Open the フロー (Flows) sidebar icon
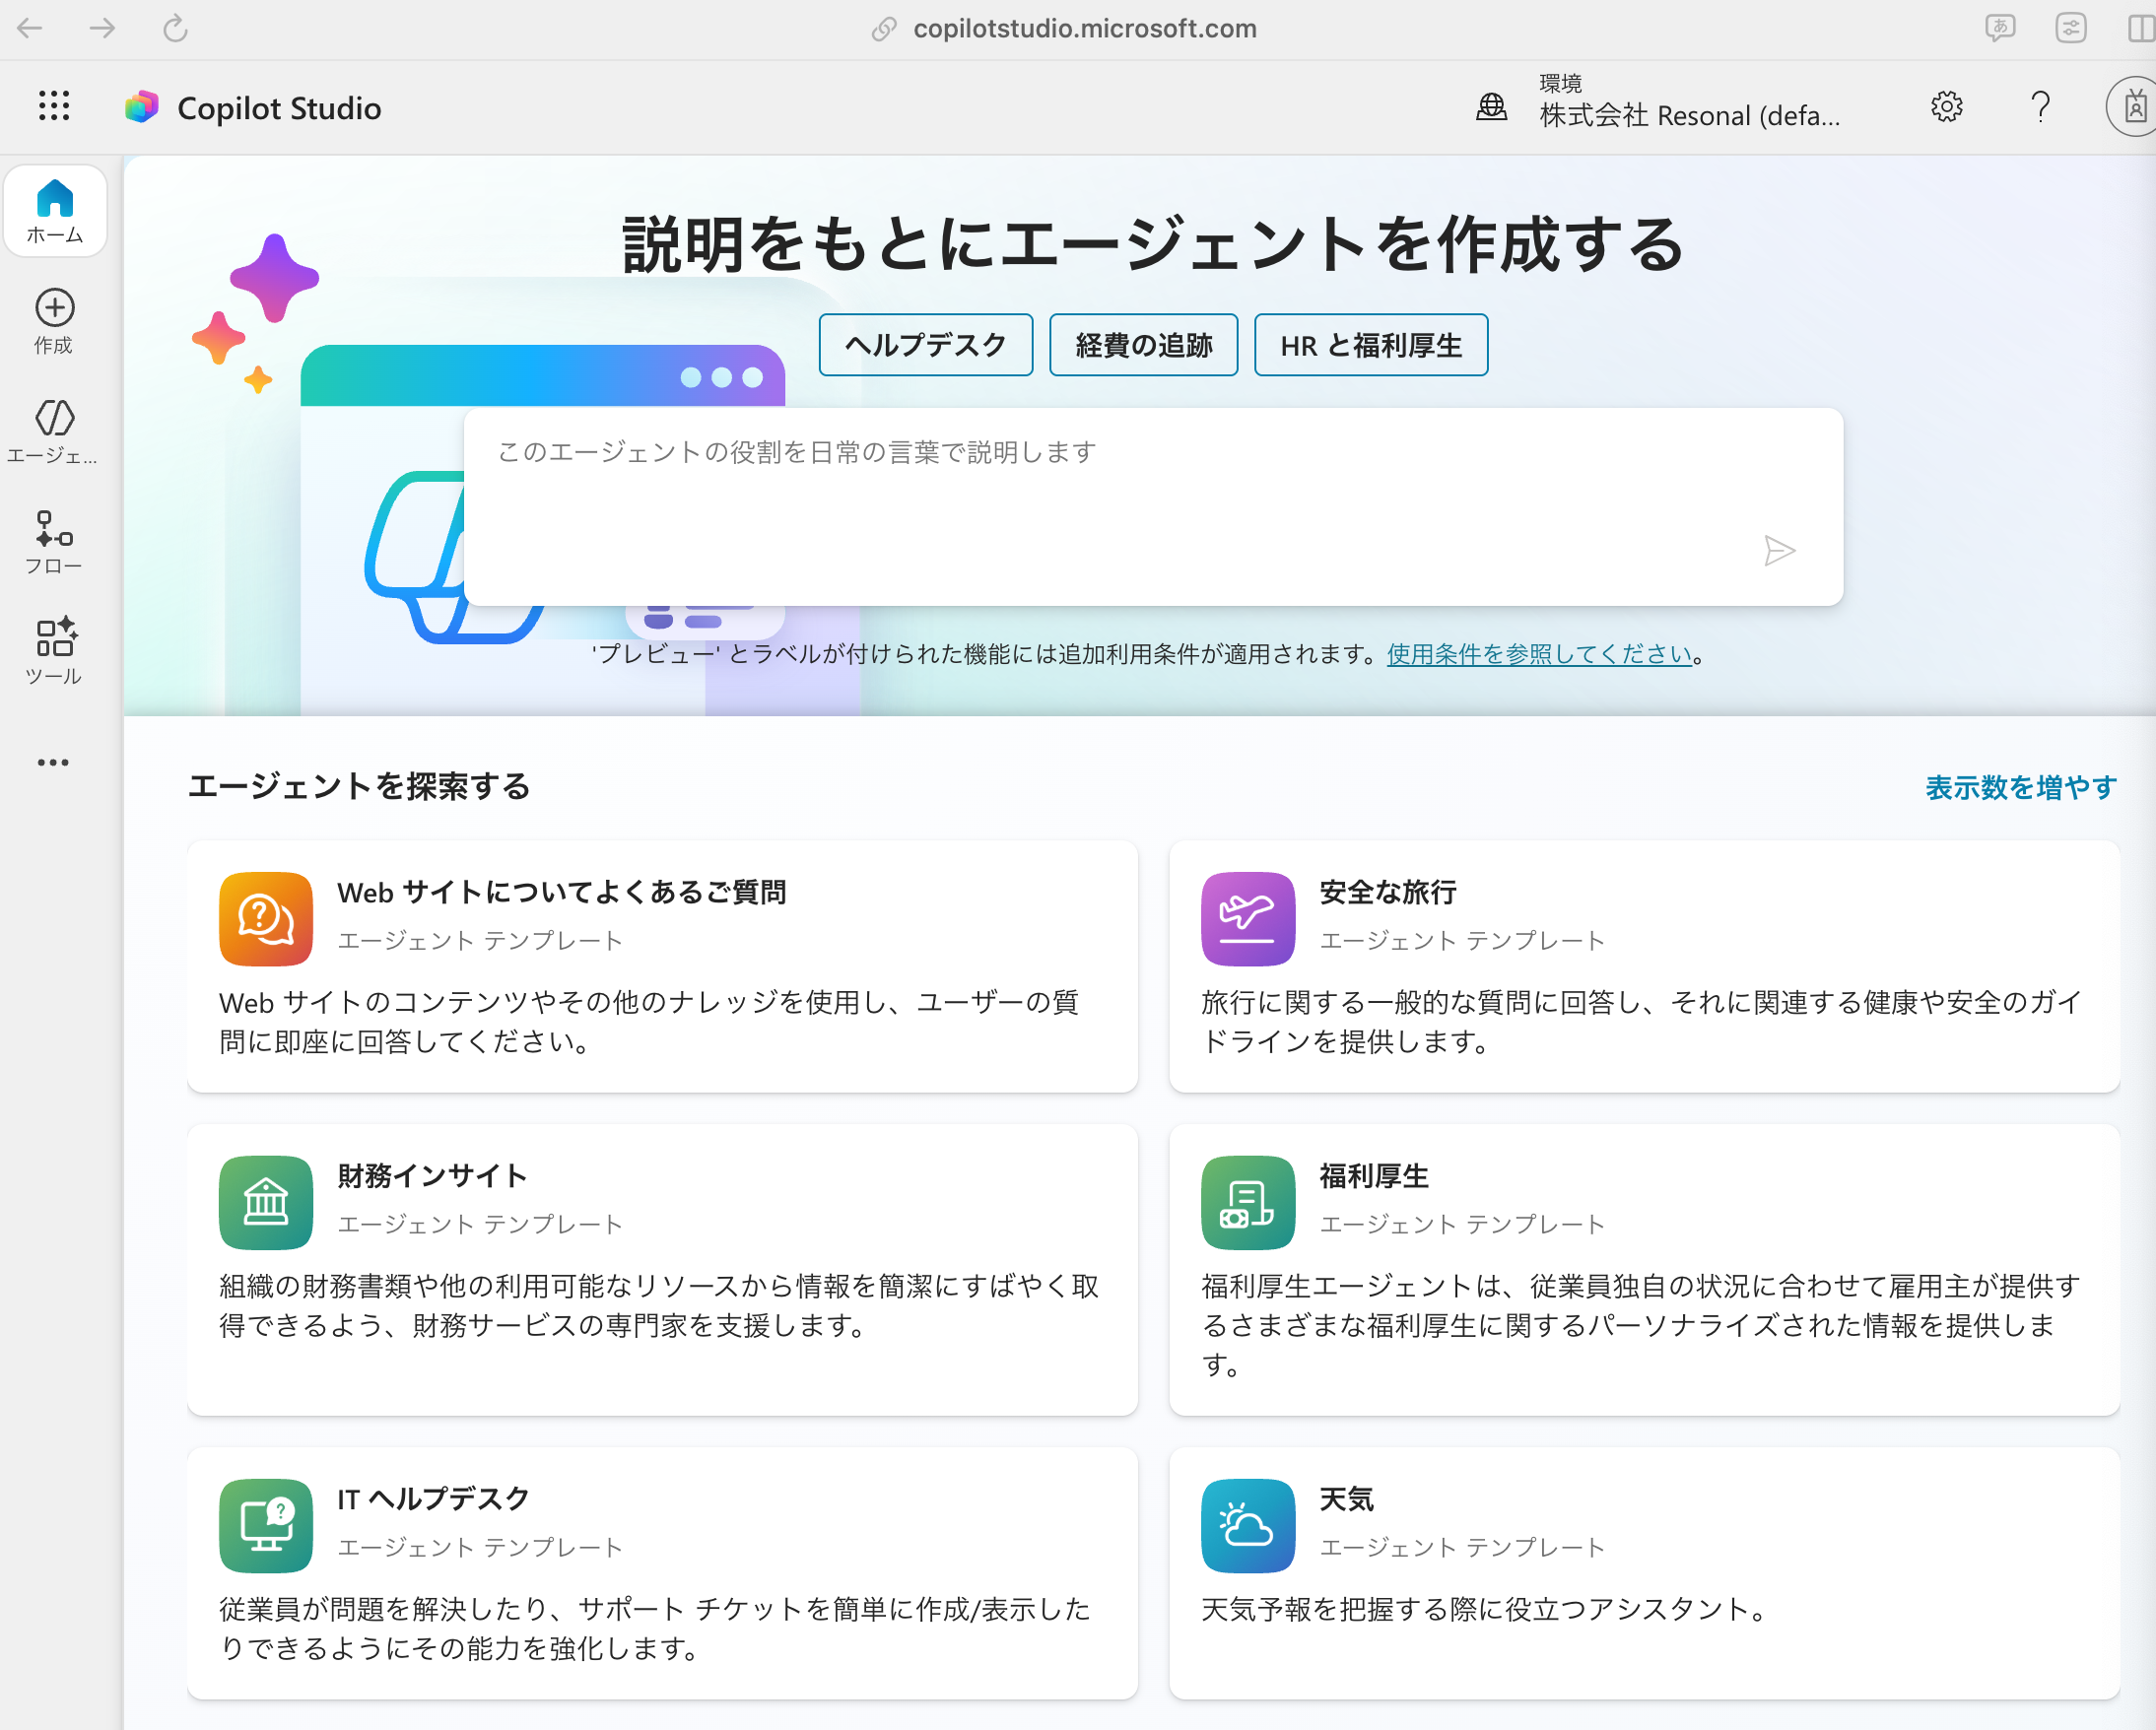 [54, 541]
